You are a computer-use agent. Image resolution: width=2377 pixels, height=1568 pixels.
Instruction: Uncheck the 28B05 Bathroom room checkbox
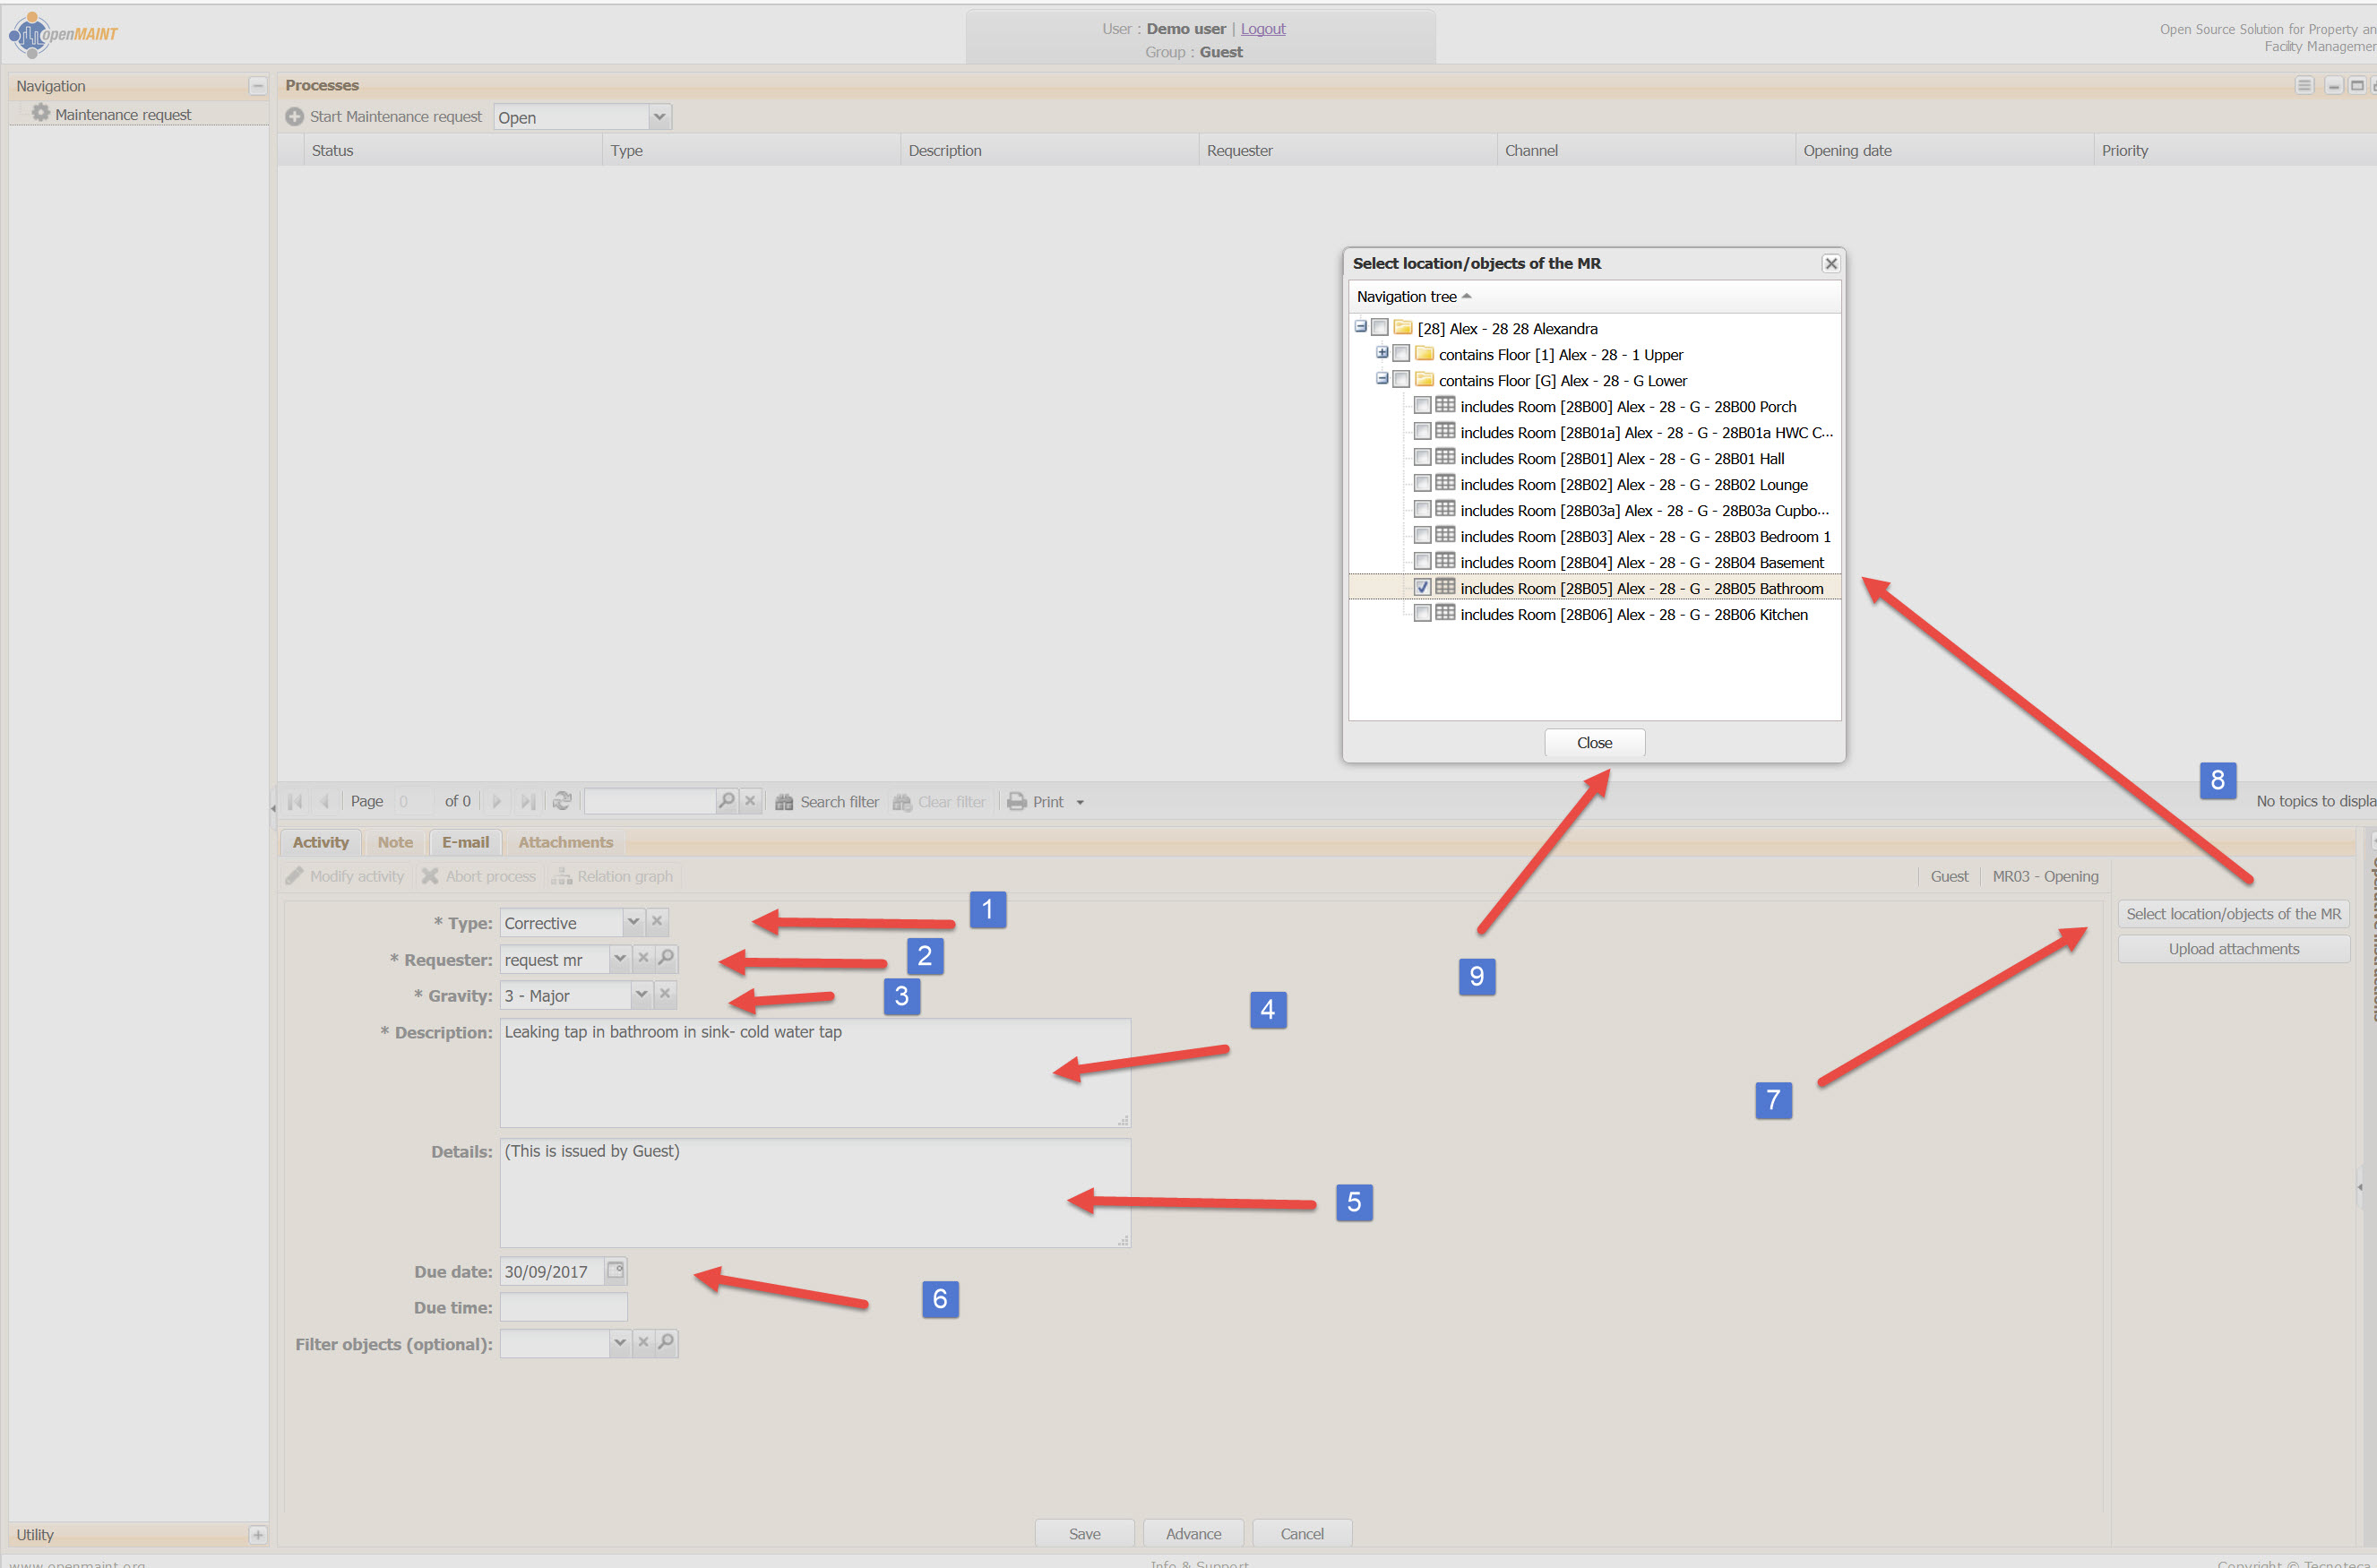coord(1422,588)
